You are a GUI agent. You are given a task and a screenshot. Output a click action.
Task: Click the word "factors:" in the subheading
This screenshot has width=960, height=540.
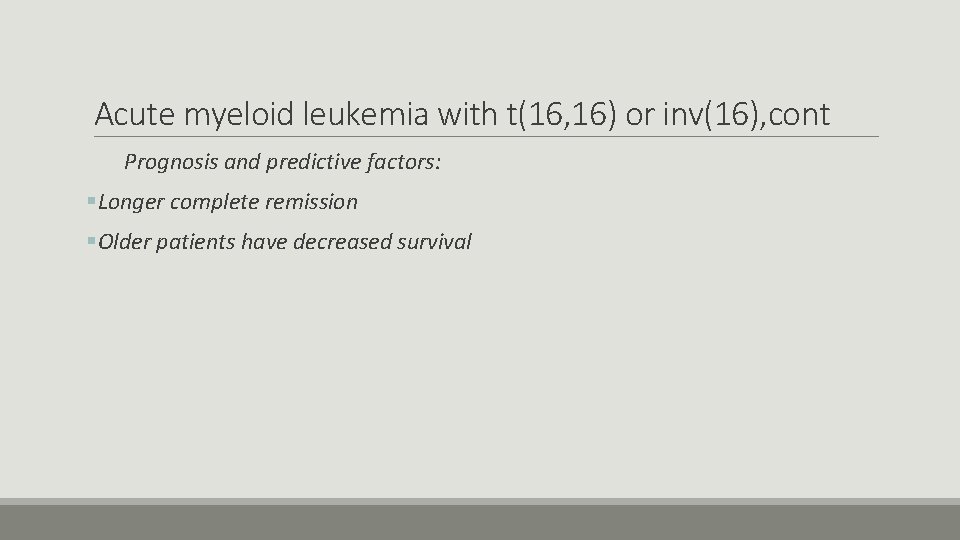pyautogui.click(x=404, y=162)
